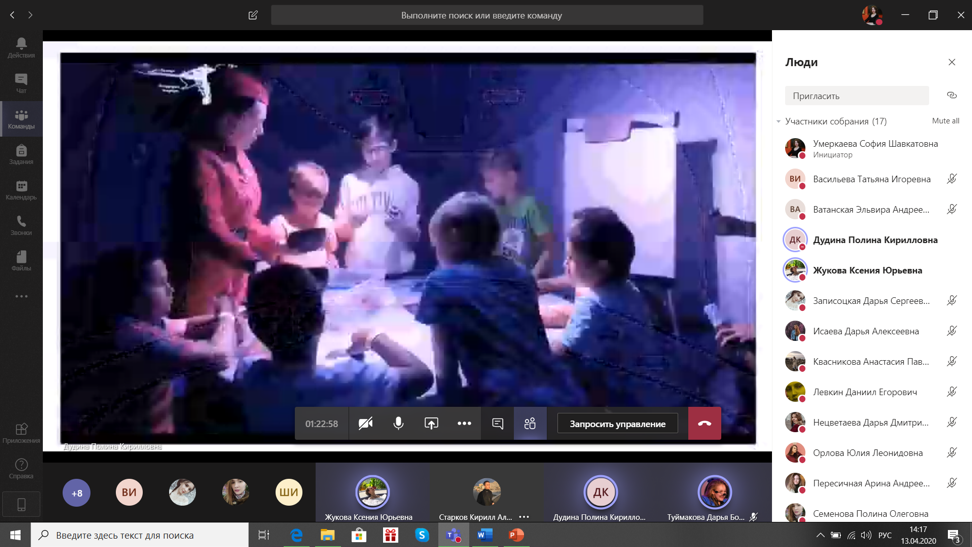Open options for Старков Кирилл thumbnail
The image size is (972, 547).
pyautogui.click(x=524, y=517)
